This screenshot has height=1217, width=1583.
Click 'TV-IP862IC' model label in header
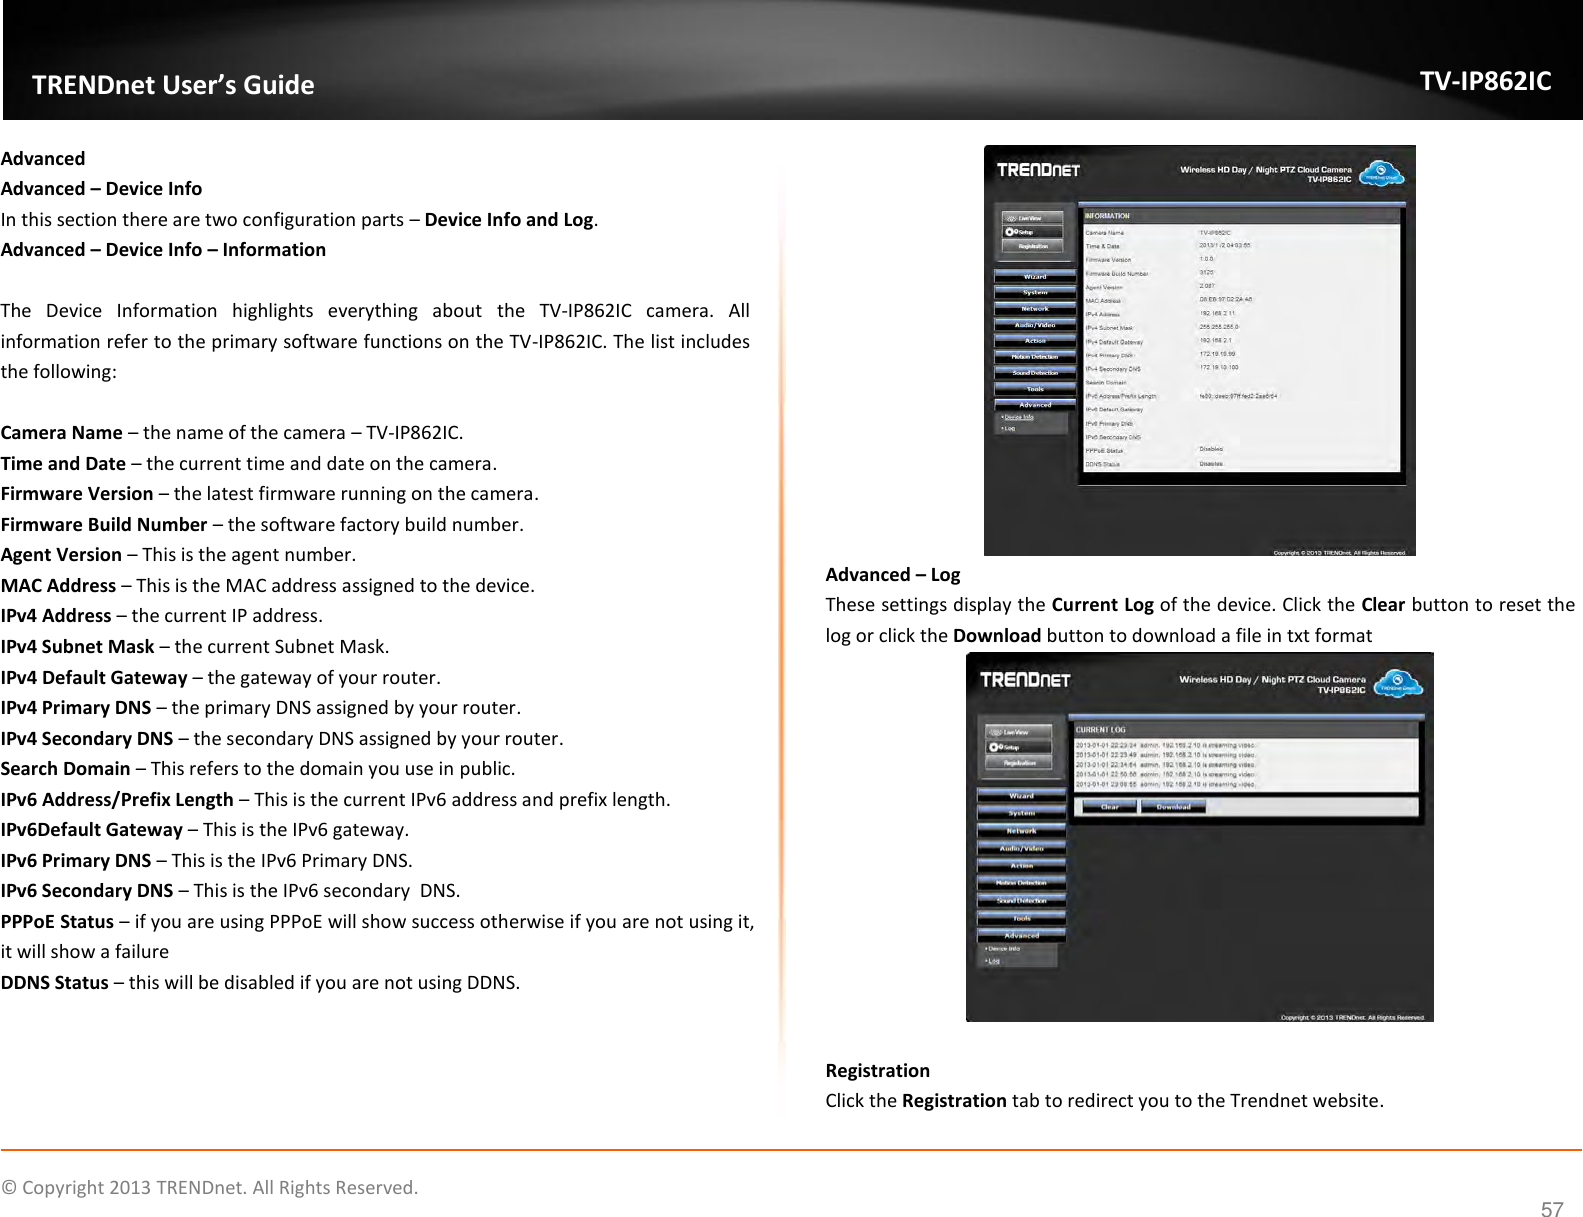tap(1486, 81)
